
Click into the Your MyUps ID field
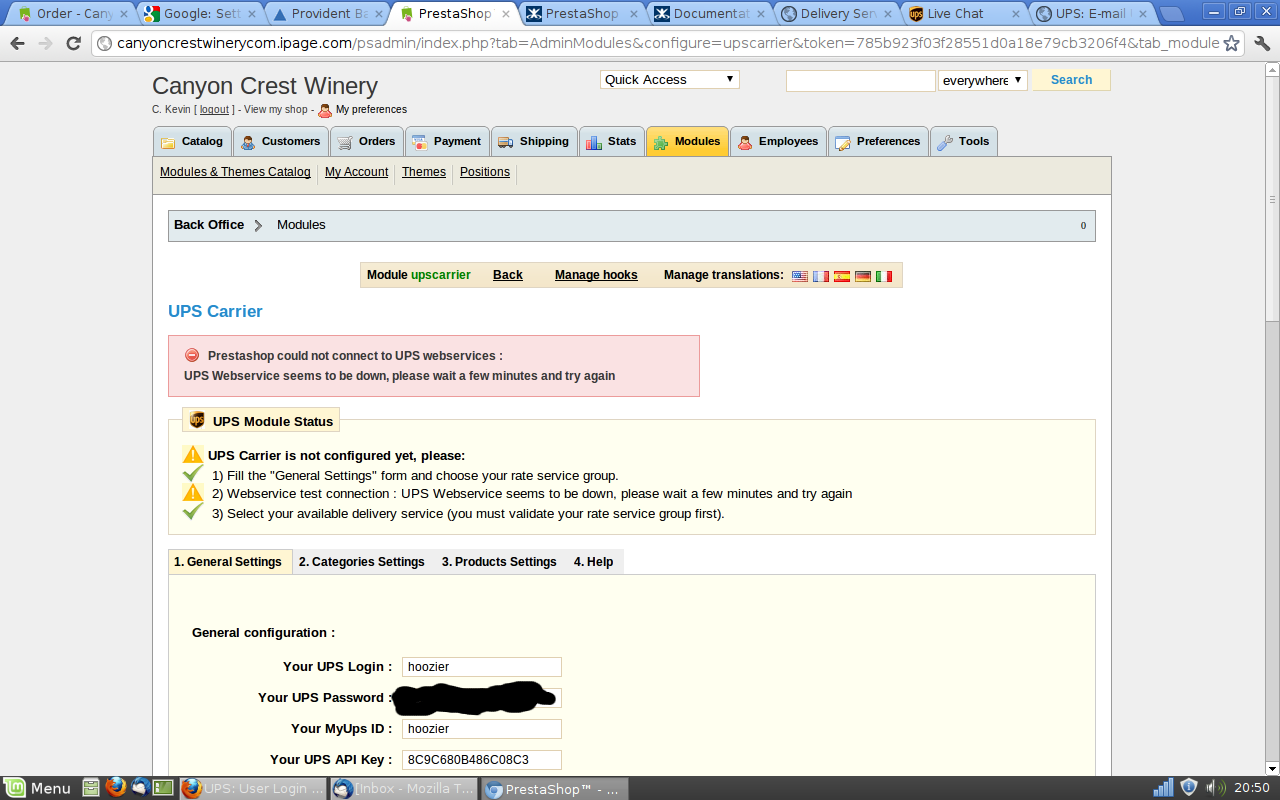[482, 729]
